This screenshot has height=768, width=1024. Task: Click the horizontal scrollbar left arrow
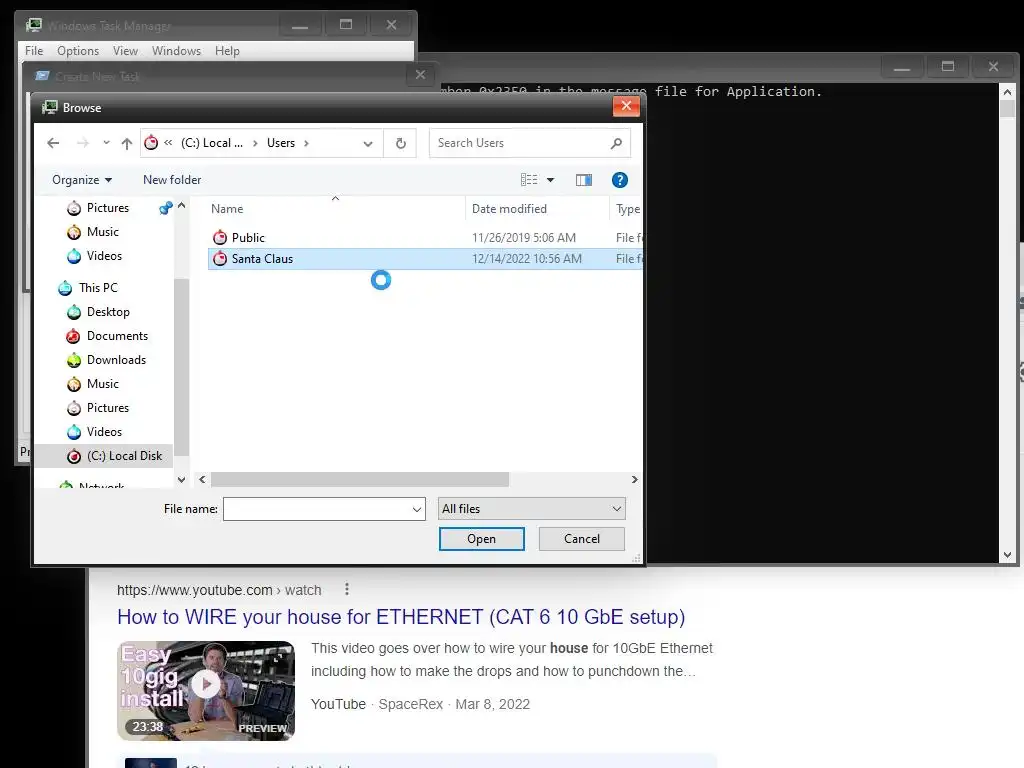(x=202, y=479)
